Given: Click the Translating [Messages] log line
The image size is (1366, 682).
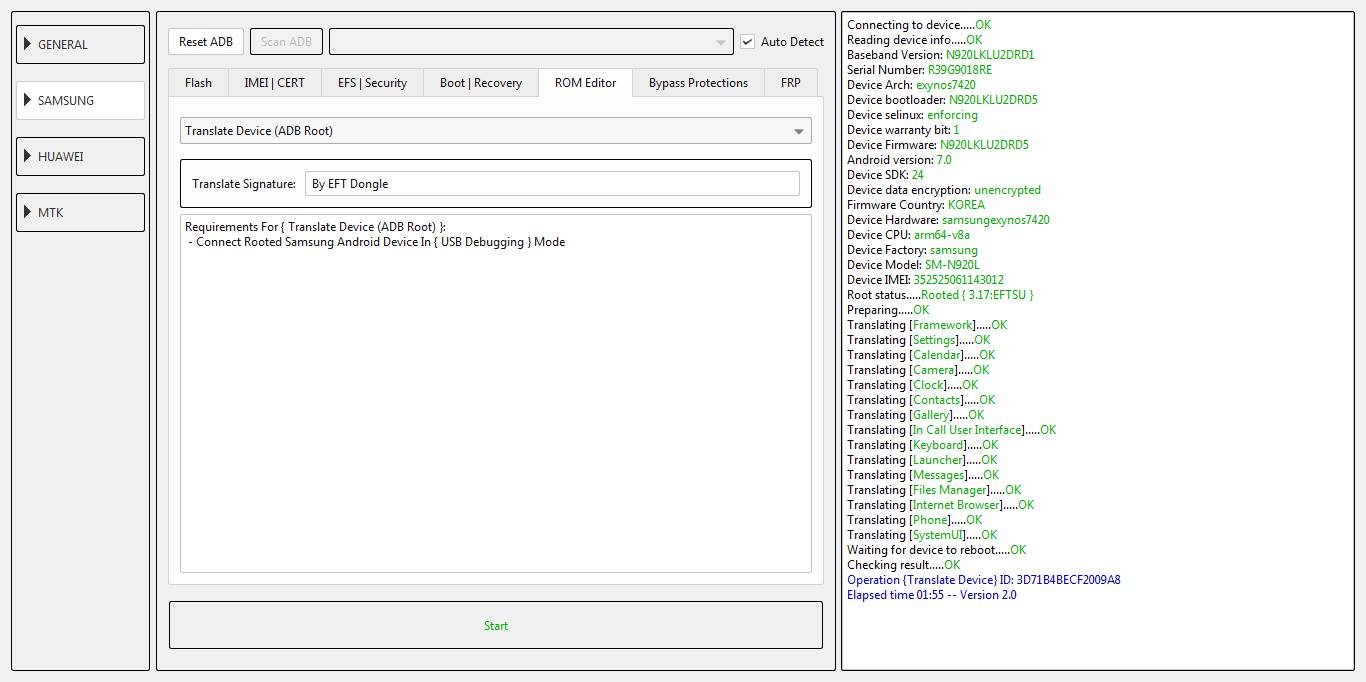Looking at the screenshot, I should click(923, 475).
